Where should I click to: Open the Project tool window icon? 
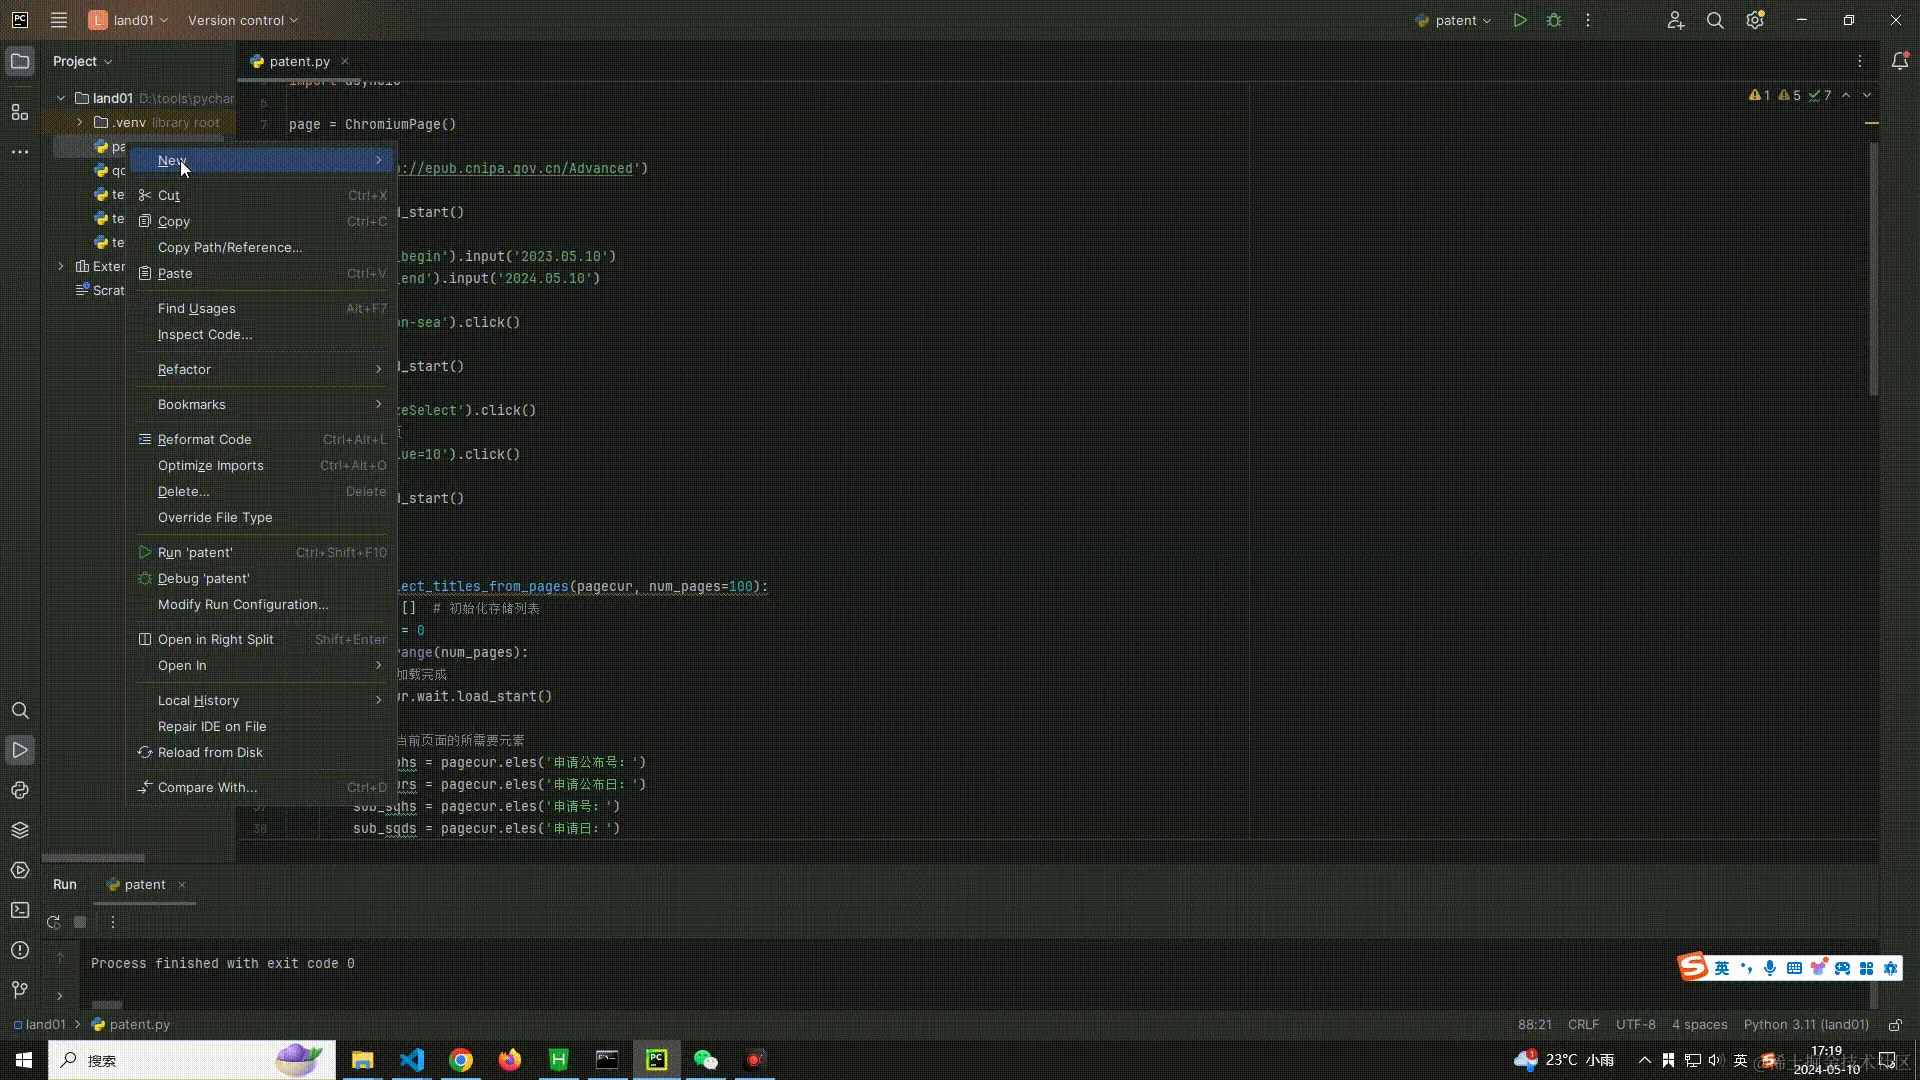point(20,61)
